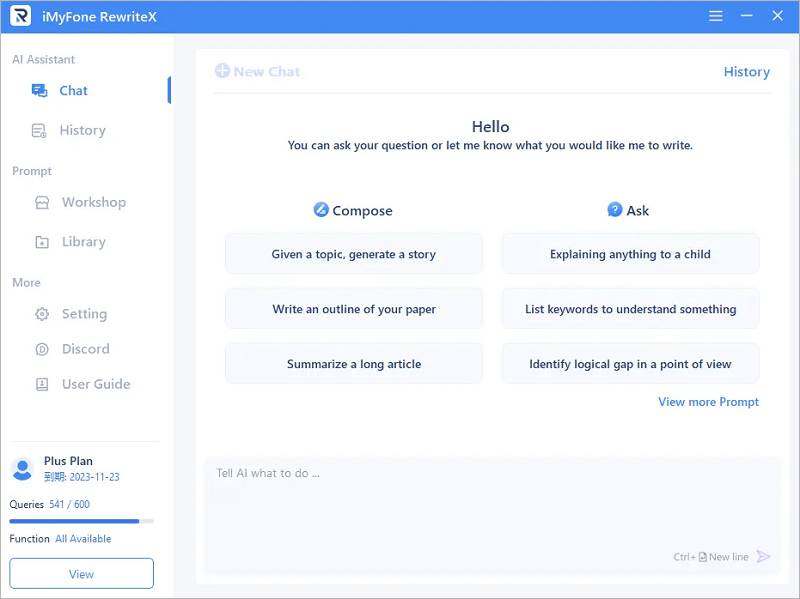This screenshot has width=800, height=599.
Task: Click the Compose pencil icon
Action: 321,209
